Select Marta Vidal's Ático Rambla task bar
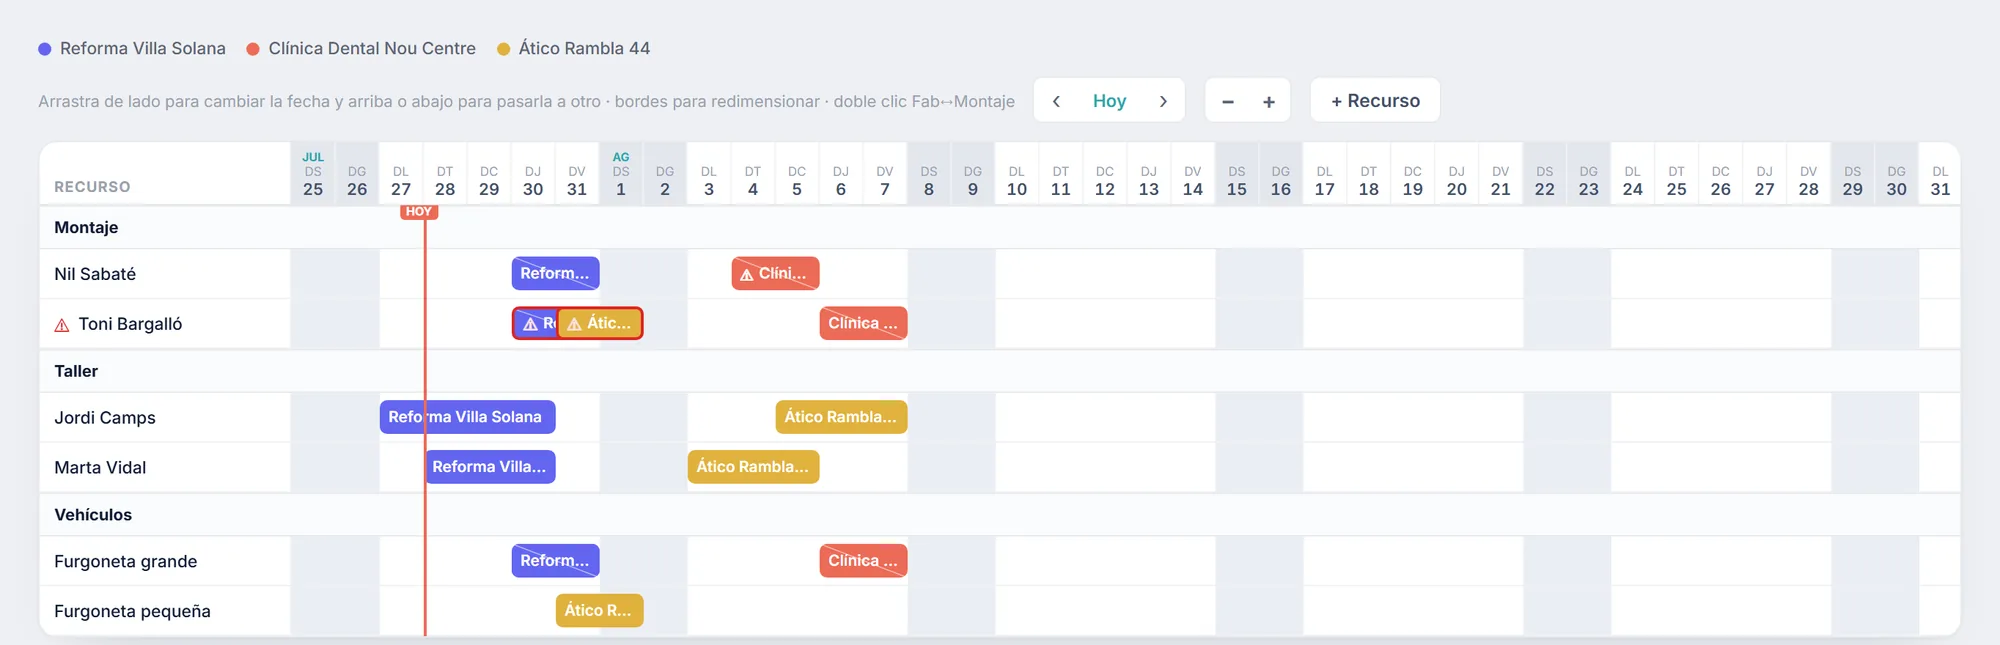Screen dimensions: 2000x645 pyautogui.click(x=753, y=467)
